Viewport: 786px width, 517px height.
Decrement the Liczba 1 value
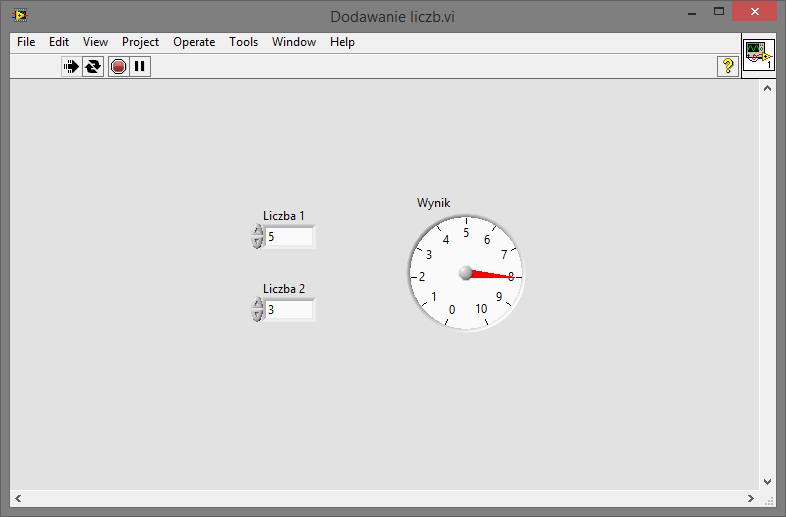(x=258, y=242)
